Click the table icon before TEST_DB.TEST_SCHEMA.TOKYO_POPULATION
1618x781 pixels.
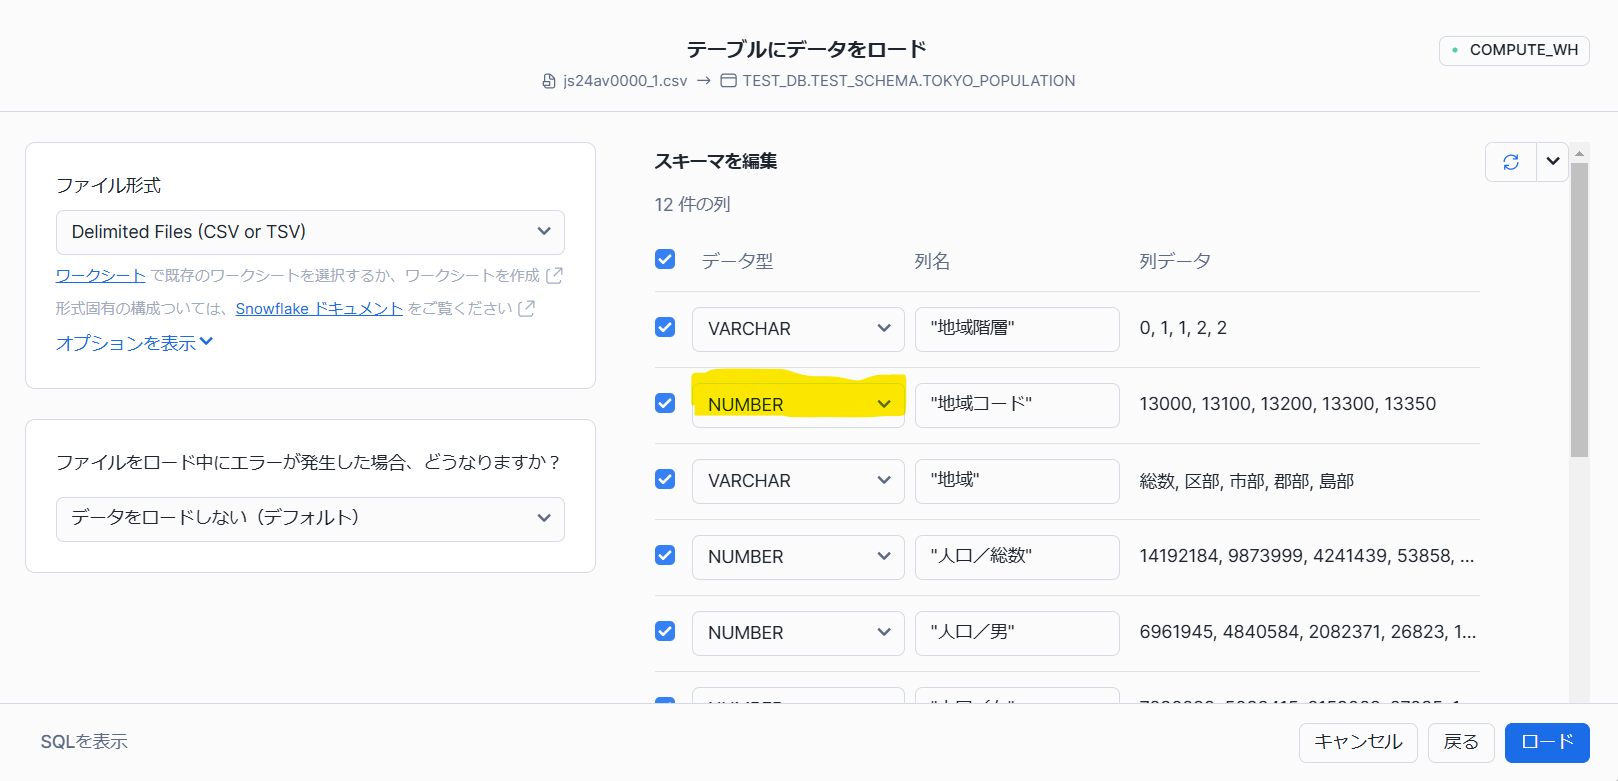[729, 81]
